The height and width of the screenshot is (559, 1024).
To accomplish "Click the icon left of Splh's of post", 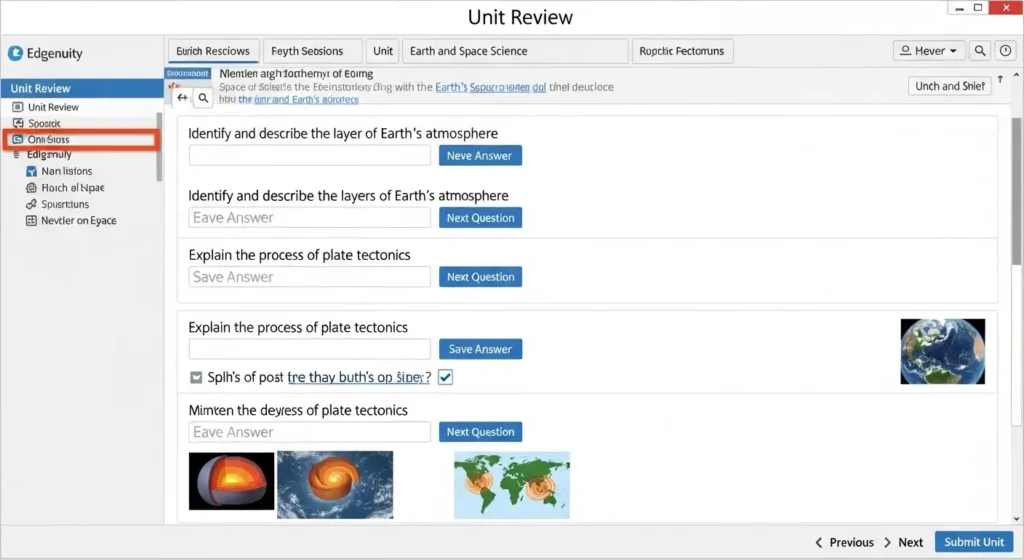I will [x=196, y=377].
